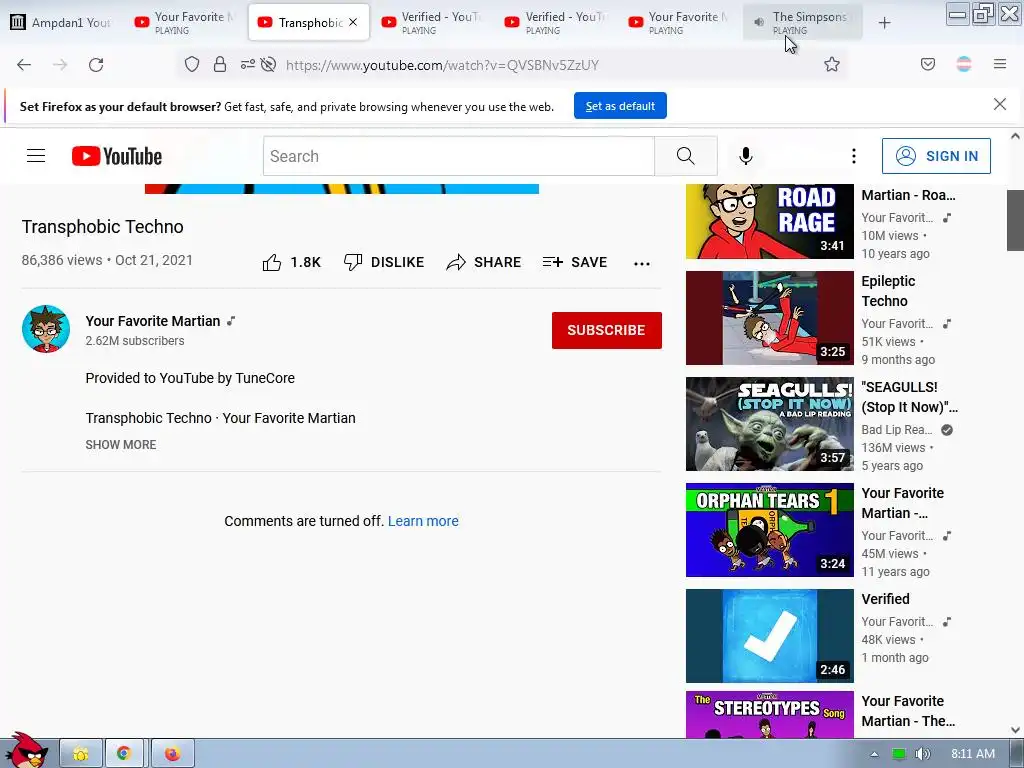This screenshot has height=768, width=1024.
Task: Bookmark this page with the star
Action: coord(831,64)
